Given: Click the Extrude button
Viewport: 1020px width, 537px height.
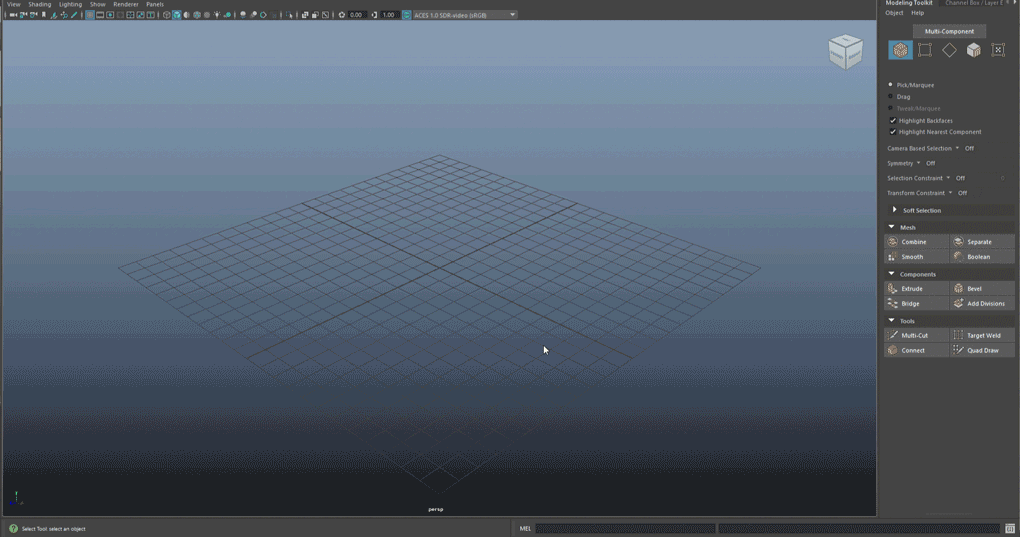Looking at the screenshot, I should [x=917, y=289].
